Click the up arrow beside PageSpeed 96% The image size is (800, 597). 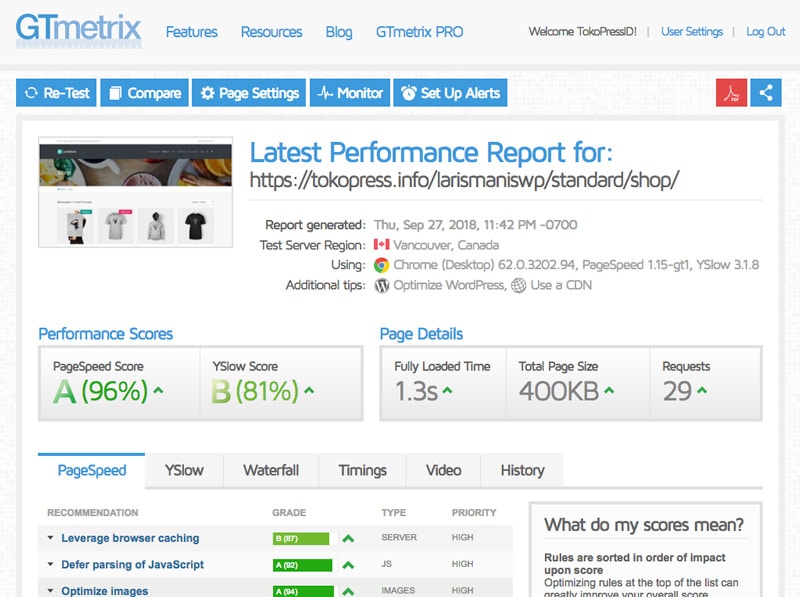pyautogui.click(x=159, y=390)
